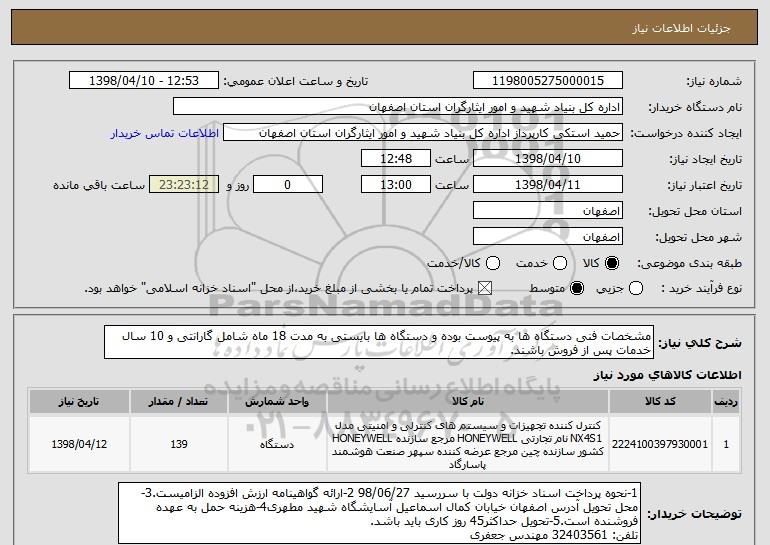Click the توضیحات خریدار notes box

(380, 513)
